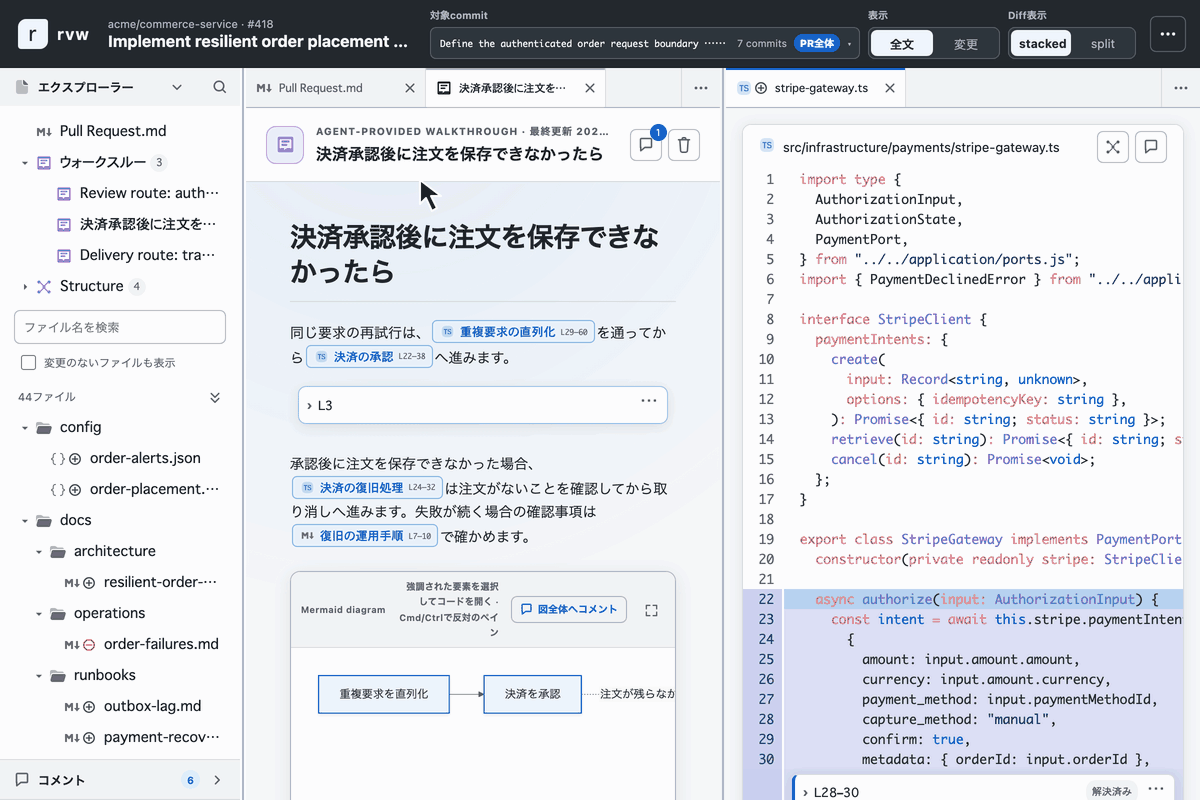
Task: Expand the stripe-gateway.ts file view to fullscreen
Action: tap(1112, 147)
